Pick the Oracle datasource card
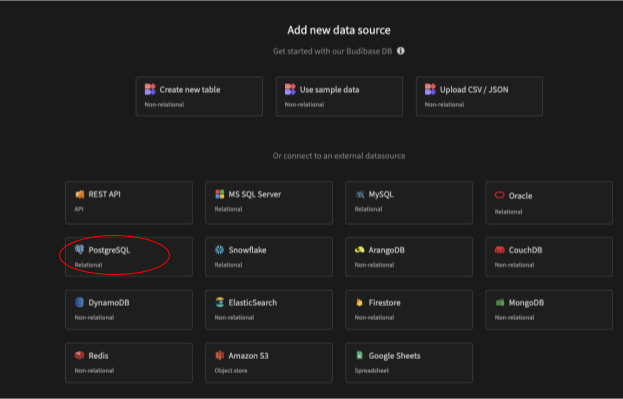Screen dimensions: 623x399 [x=549, y=203]
